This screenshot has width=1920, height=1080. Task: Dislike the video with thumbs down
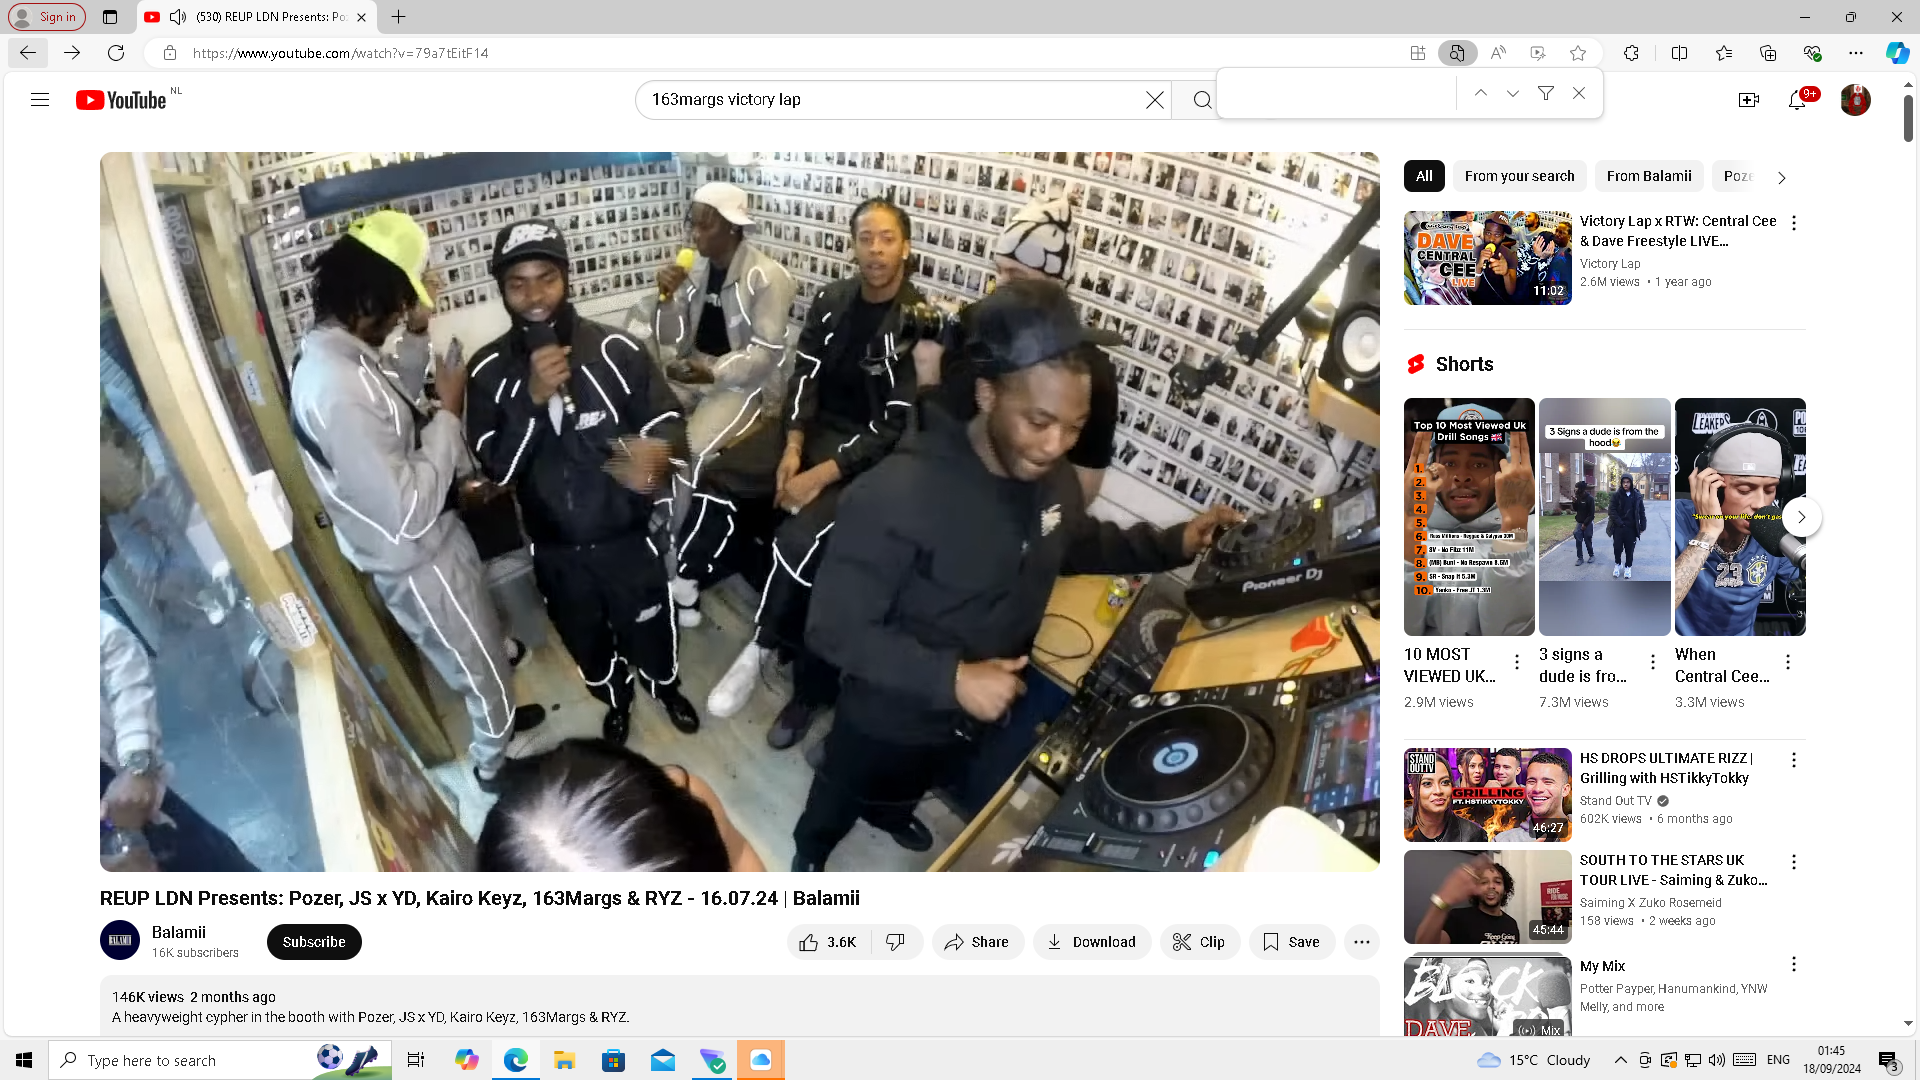896,942
